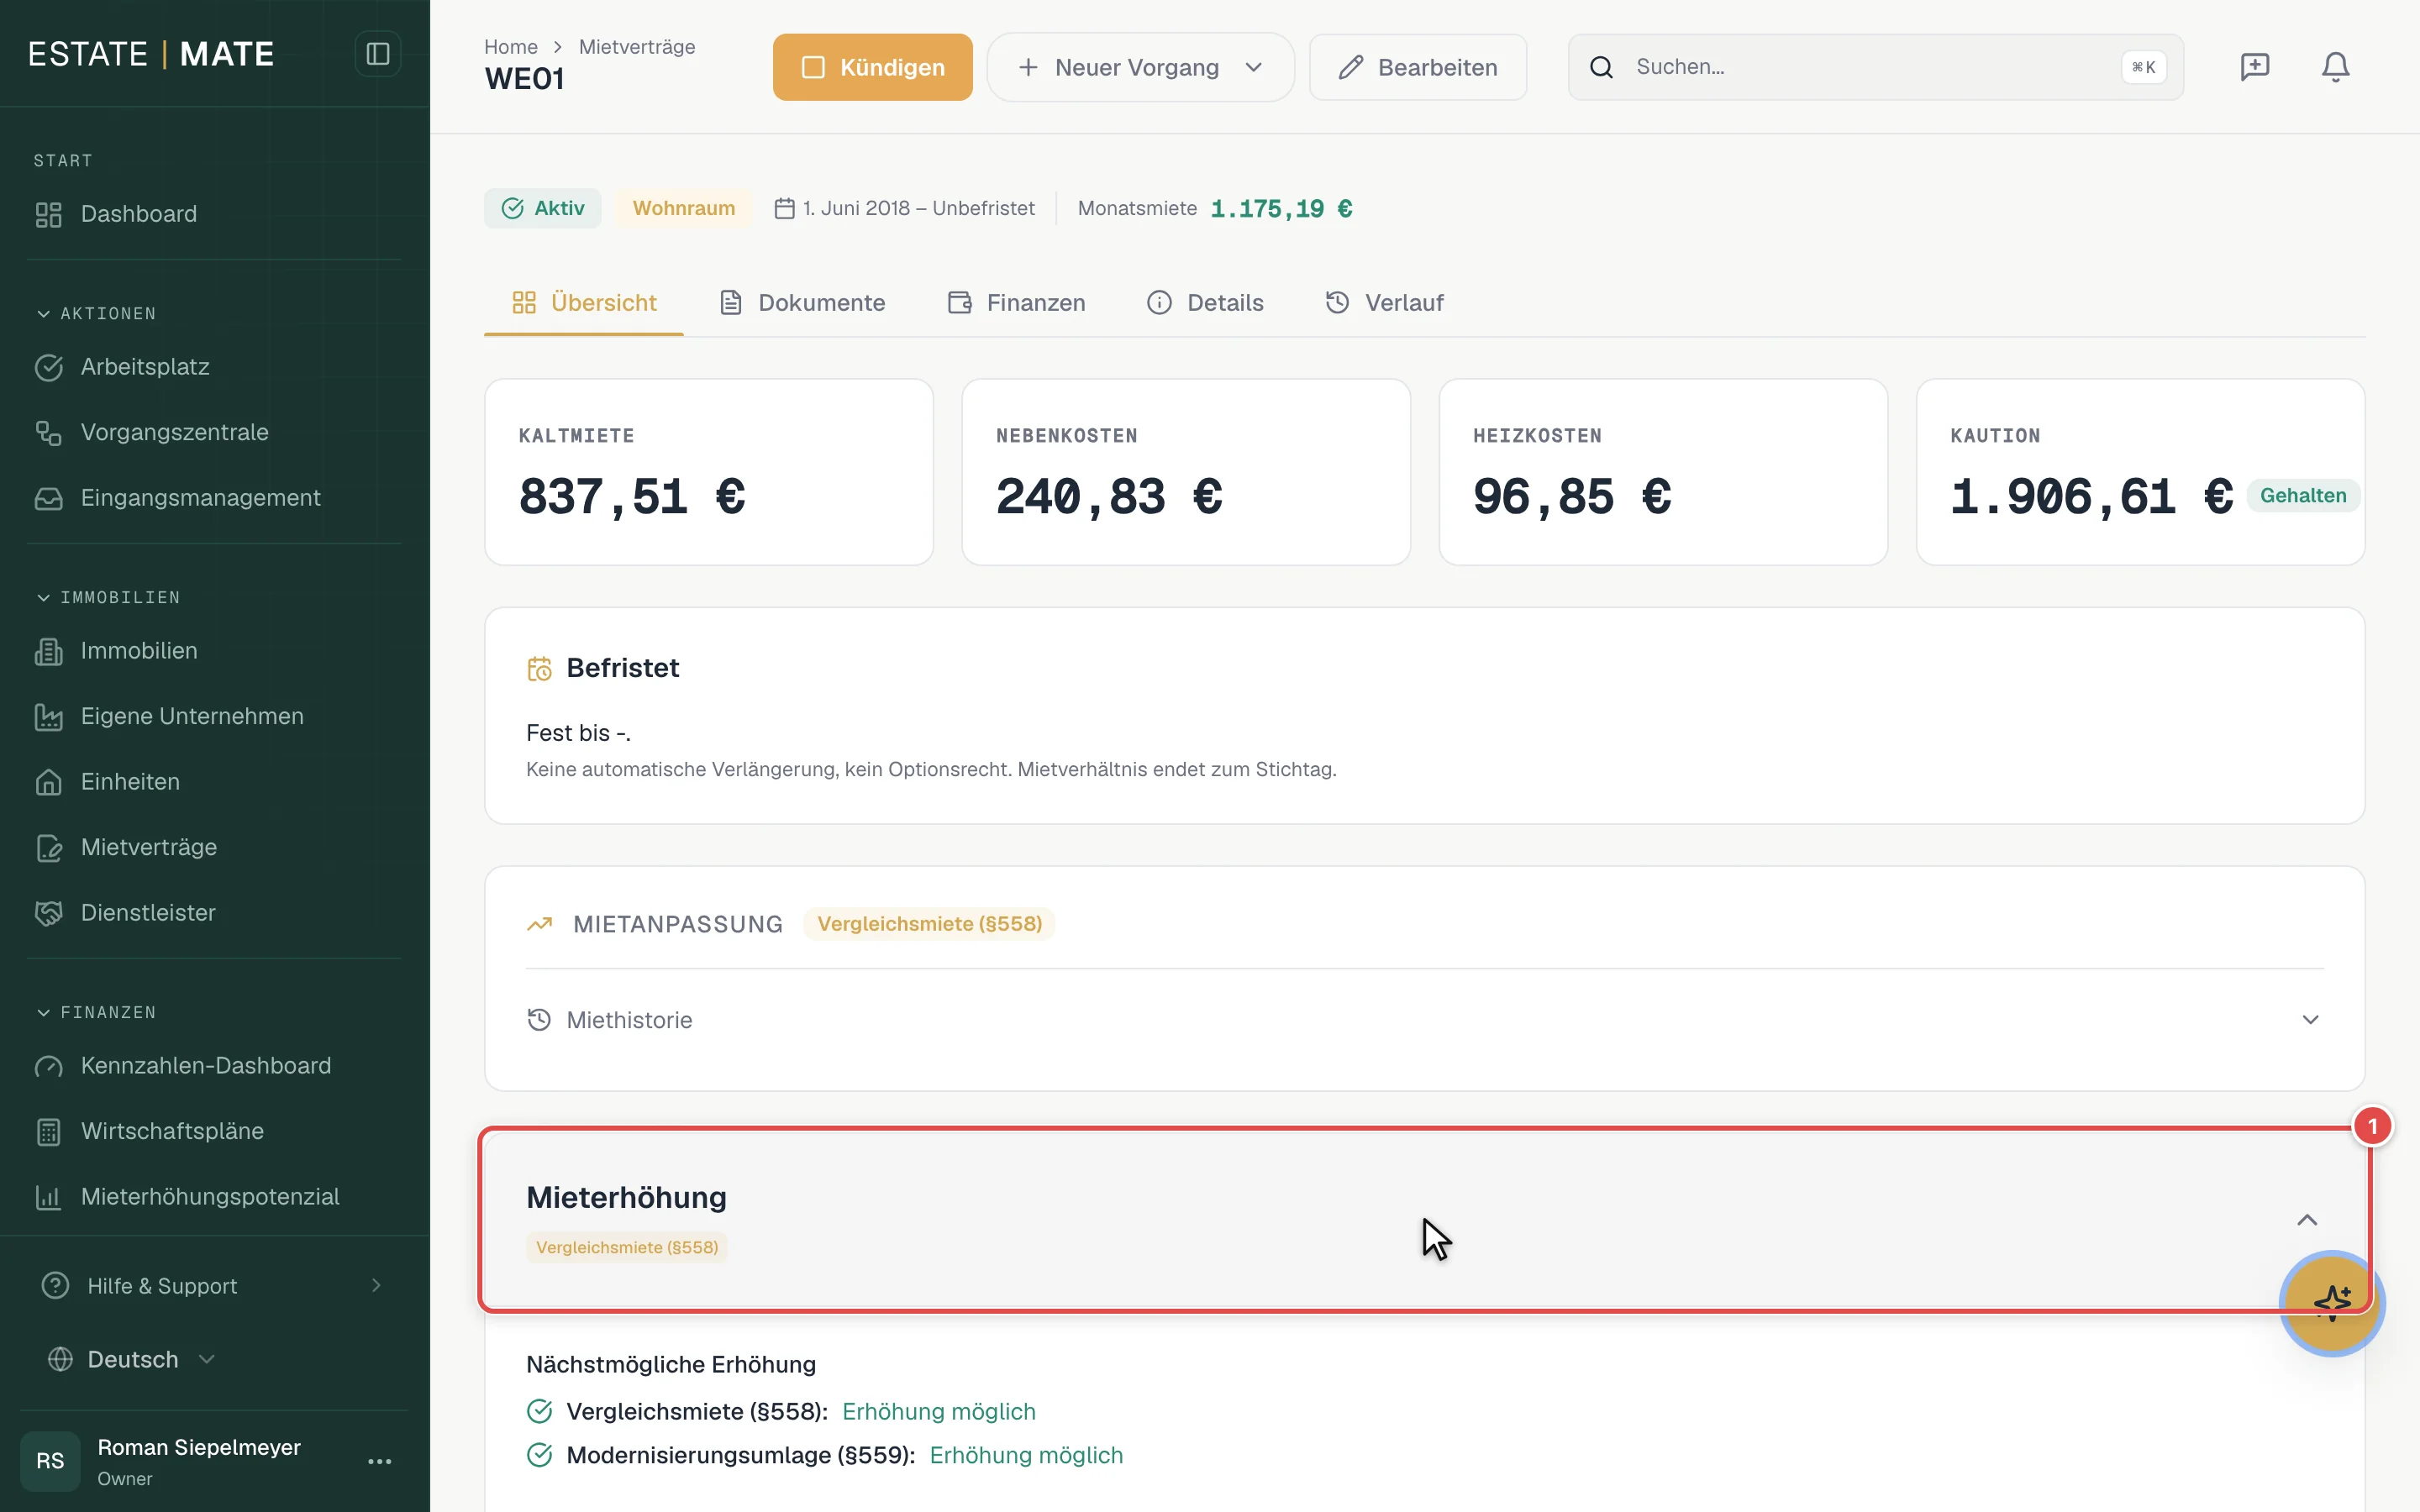Click the search magnifier icon
Viewport: 2420px width, 1512px height.
tap(1601, 67)
